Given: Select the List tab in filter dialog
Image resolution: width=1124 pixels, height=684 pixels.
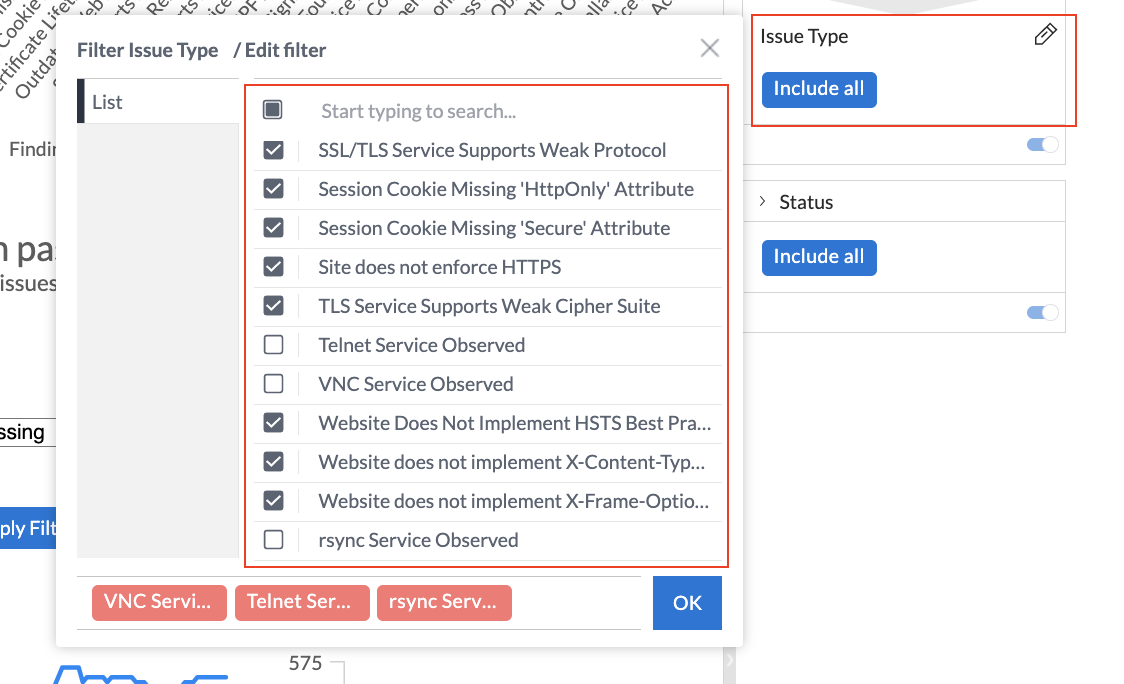Looking at the screenshot, I should click(x=158, y=102).
